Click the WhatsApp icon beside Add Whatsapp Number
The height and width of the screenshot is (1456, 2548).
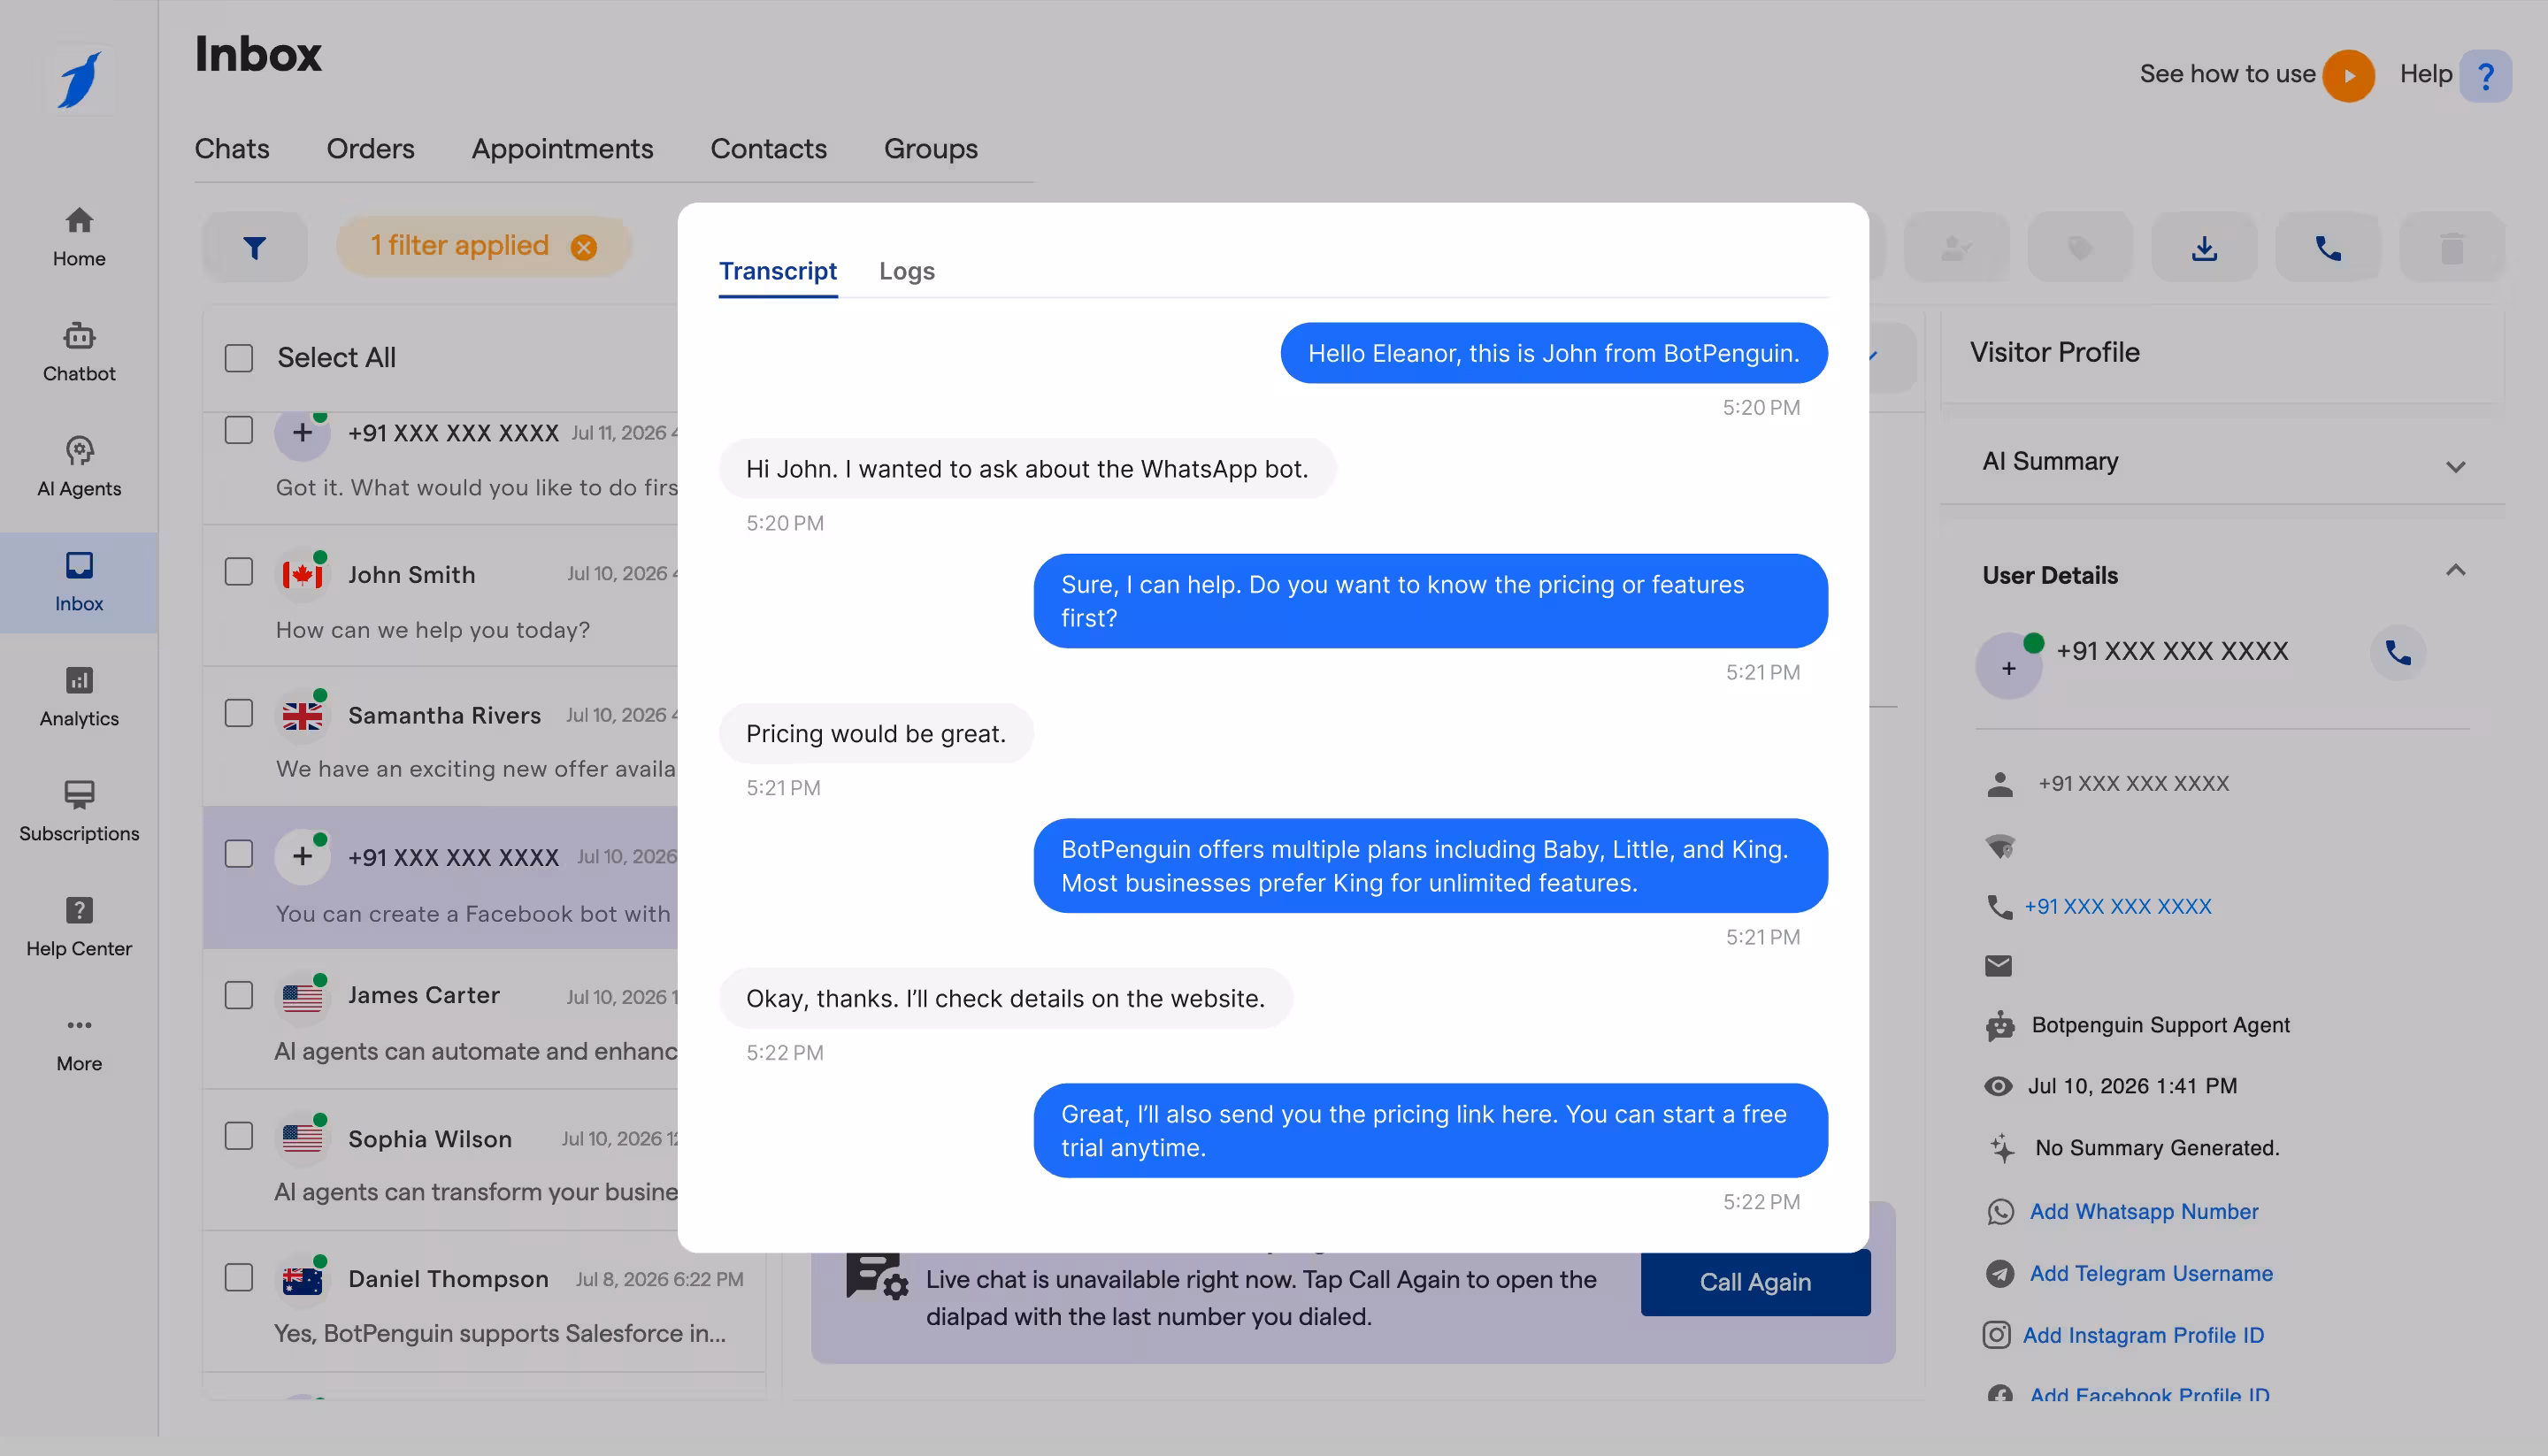point(2000,1212)
